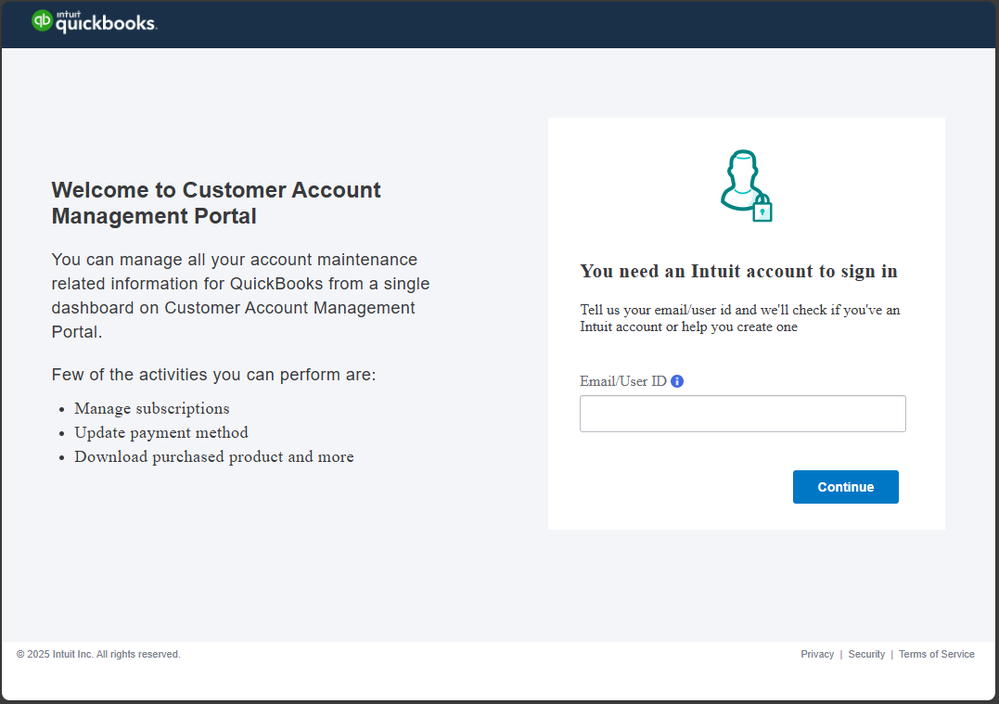This screenshot has height=704, width=999.
Task: Click the Manage subscriptions bullet item
Action: 152,408
